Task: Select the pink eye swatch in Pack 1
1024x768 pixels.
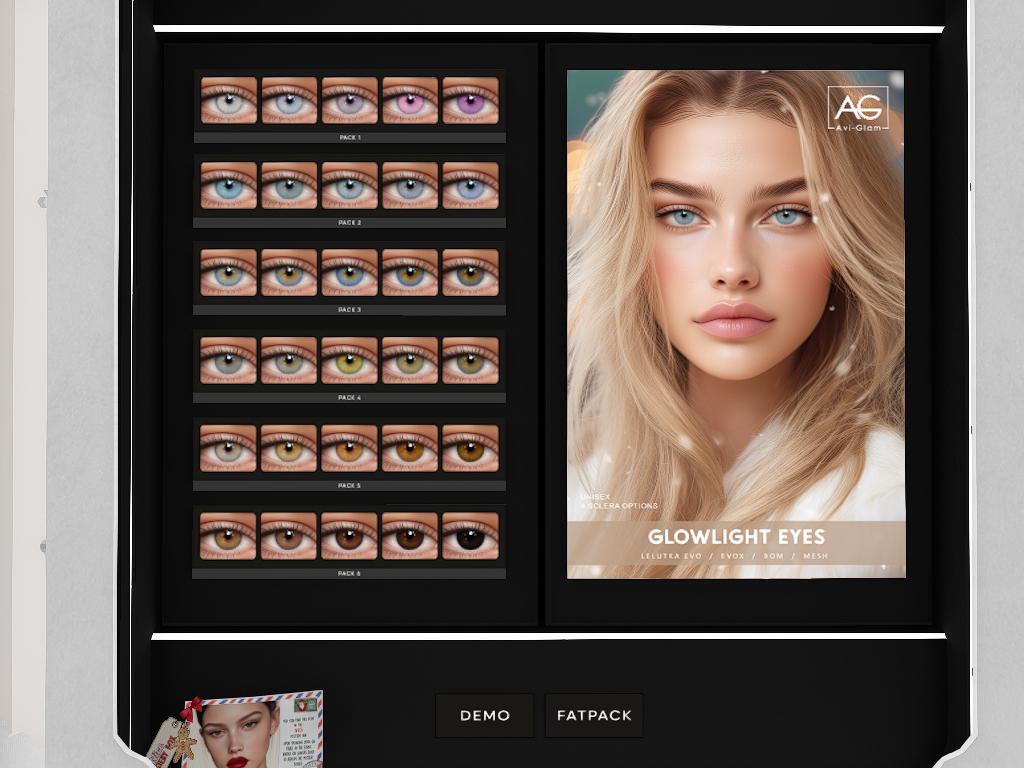Action: 410,101
